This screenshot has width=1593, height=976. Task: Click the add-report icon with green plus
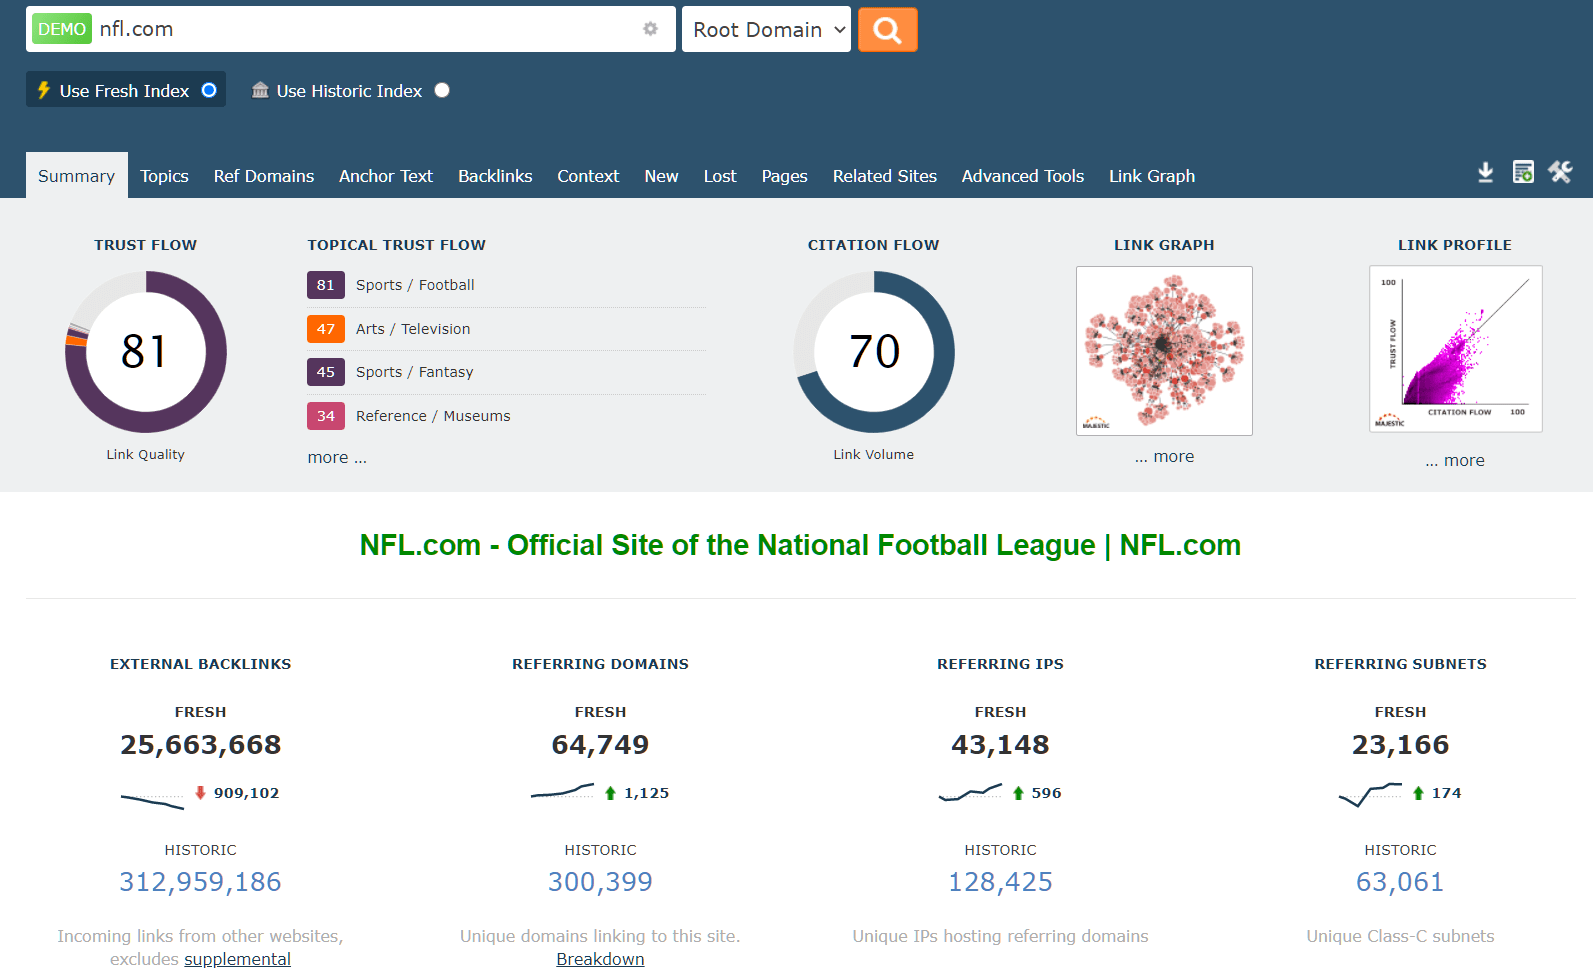(x=1522, y=172)
